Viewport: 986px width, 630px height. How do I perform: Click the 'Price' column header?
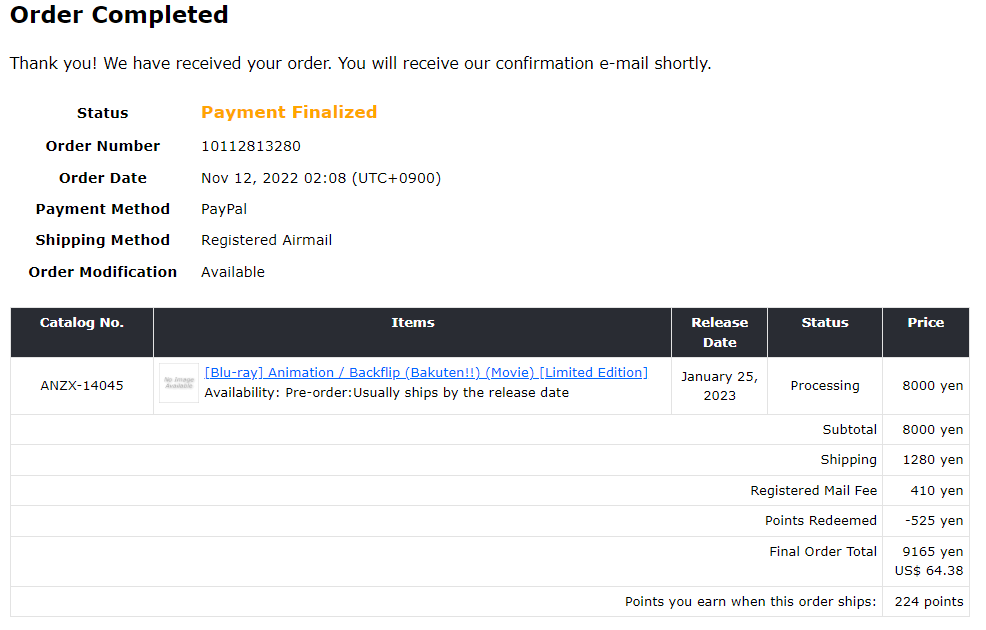click(x=925, y=323)
